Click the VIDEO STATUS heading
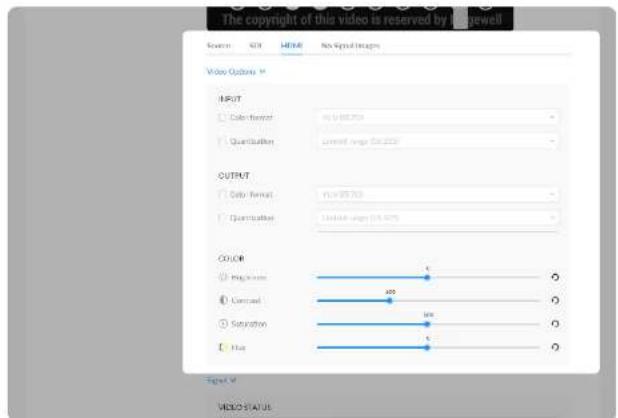618x418 pixels. pyautogui.click(x=245, y=407)
